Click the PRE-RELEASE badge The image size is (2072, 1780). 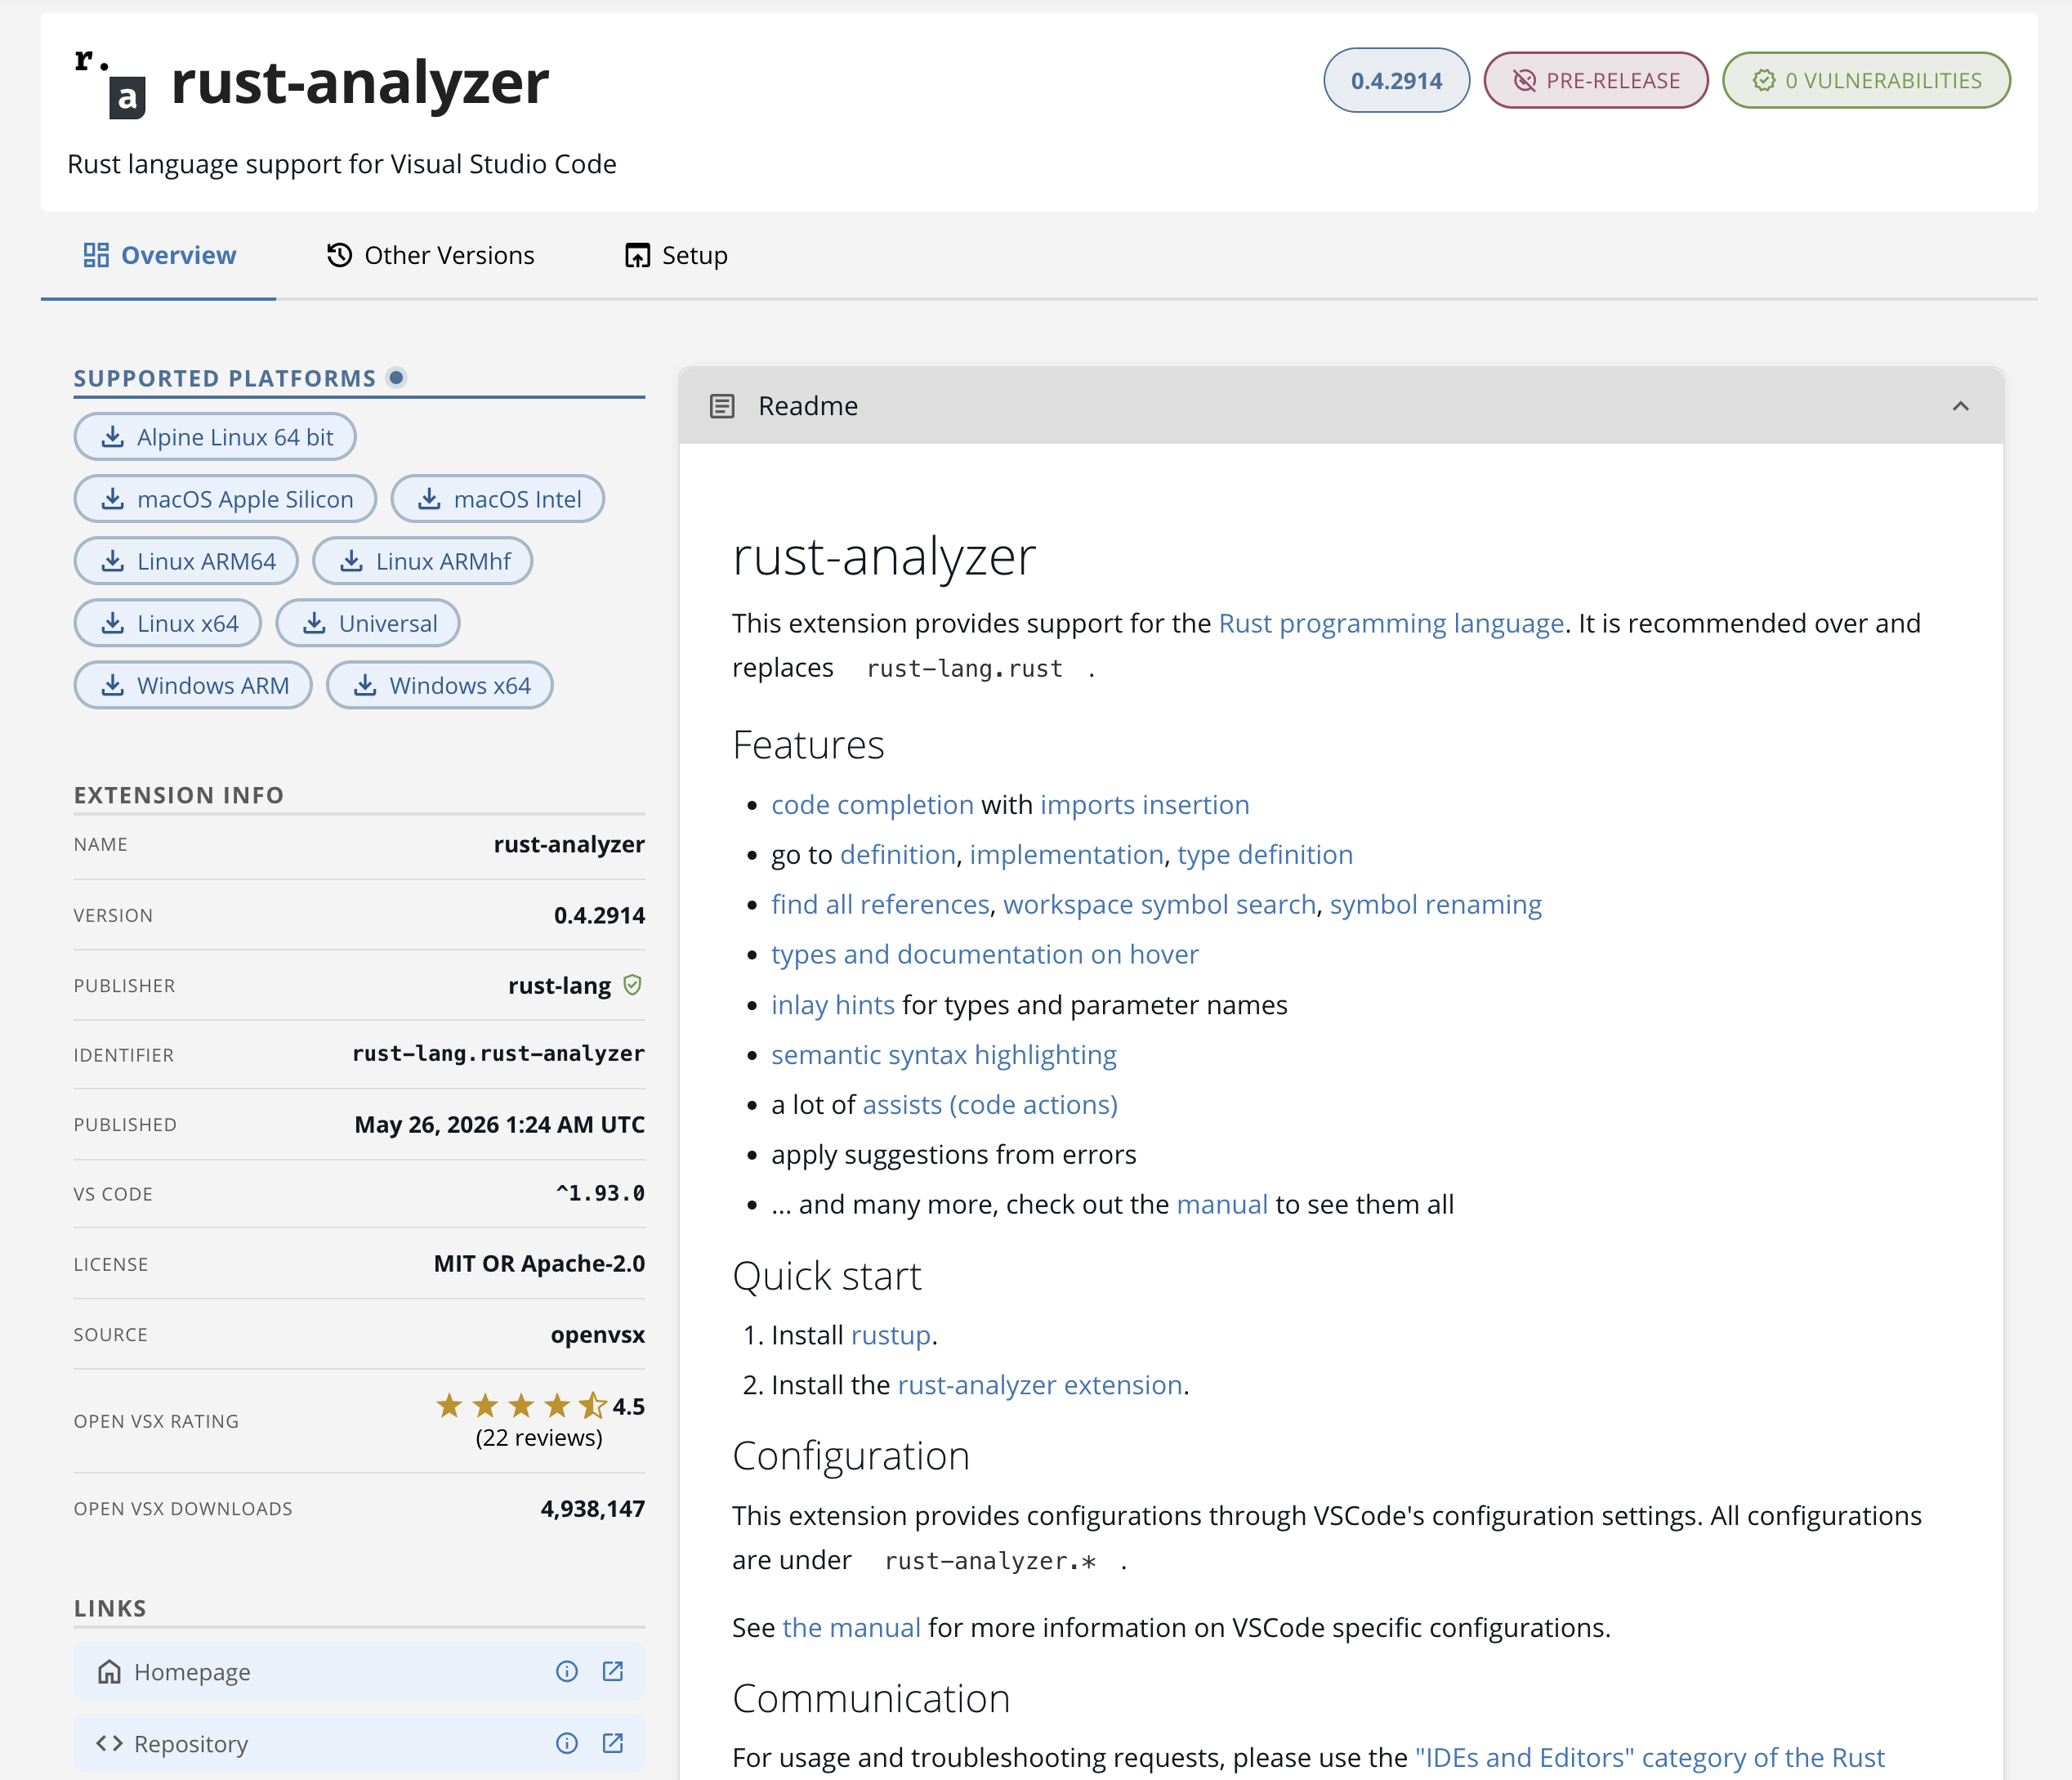coord(1596,81)
